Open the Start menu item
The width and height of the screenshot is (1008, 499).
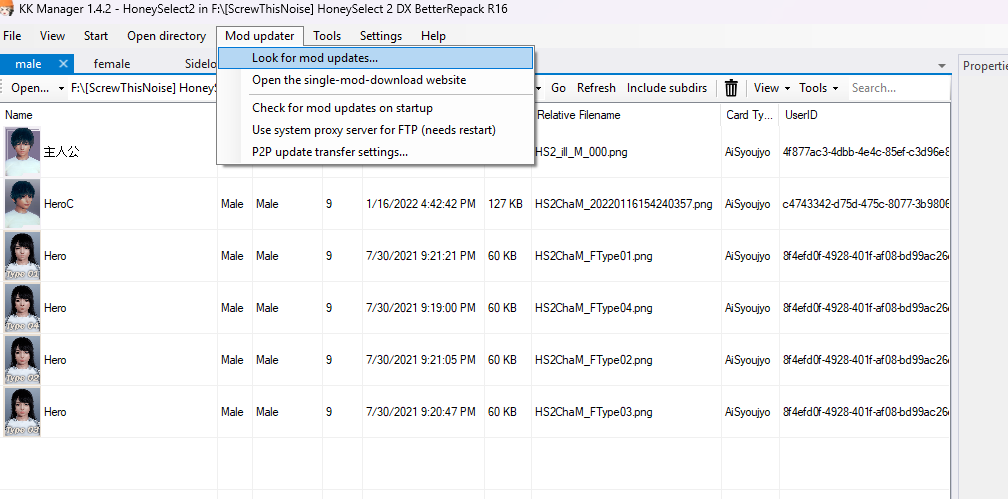tap(96, 36)
